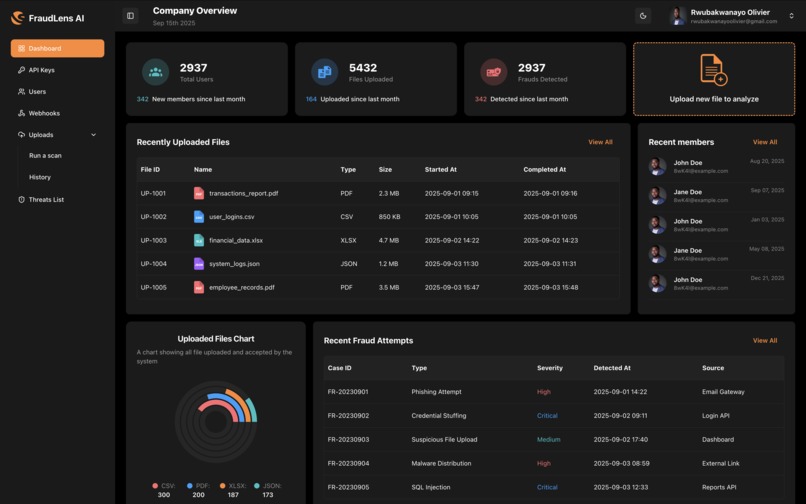
Task: Click the shield icon for Threats List
Action: (x=21, y=200)
